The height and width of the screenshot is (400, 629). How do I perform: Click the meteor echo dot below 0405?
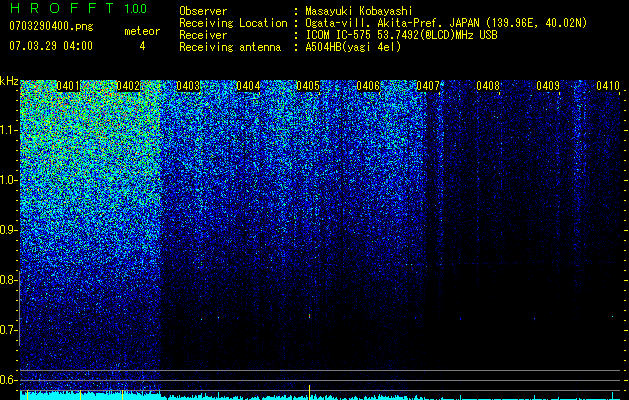[309, 316]
